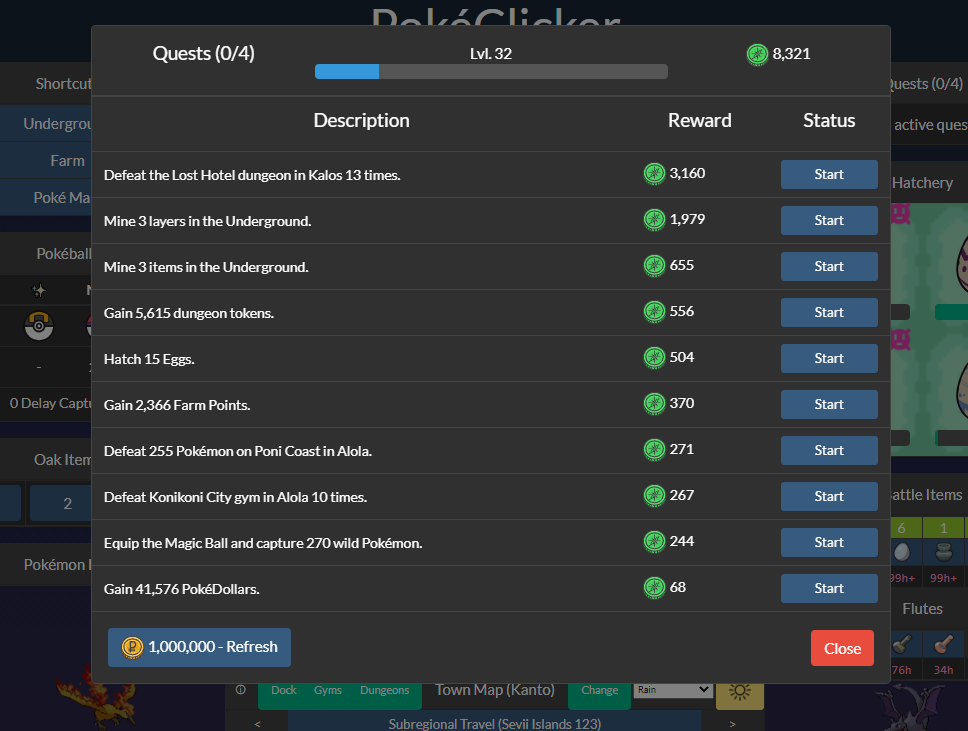Start the Poni Coast Pokémon quest

coord(828,451)
